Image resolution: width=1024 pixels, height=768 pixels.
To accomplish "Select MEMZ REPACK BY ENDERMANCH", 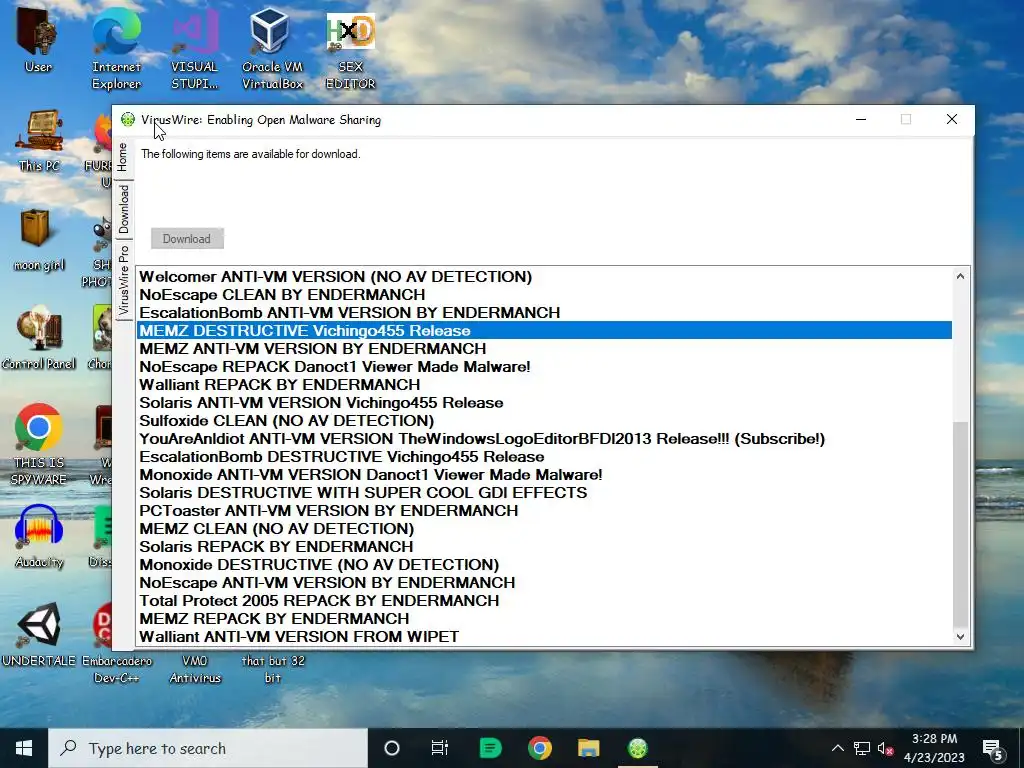I will [x=544, y=618].
